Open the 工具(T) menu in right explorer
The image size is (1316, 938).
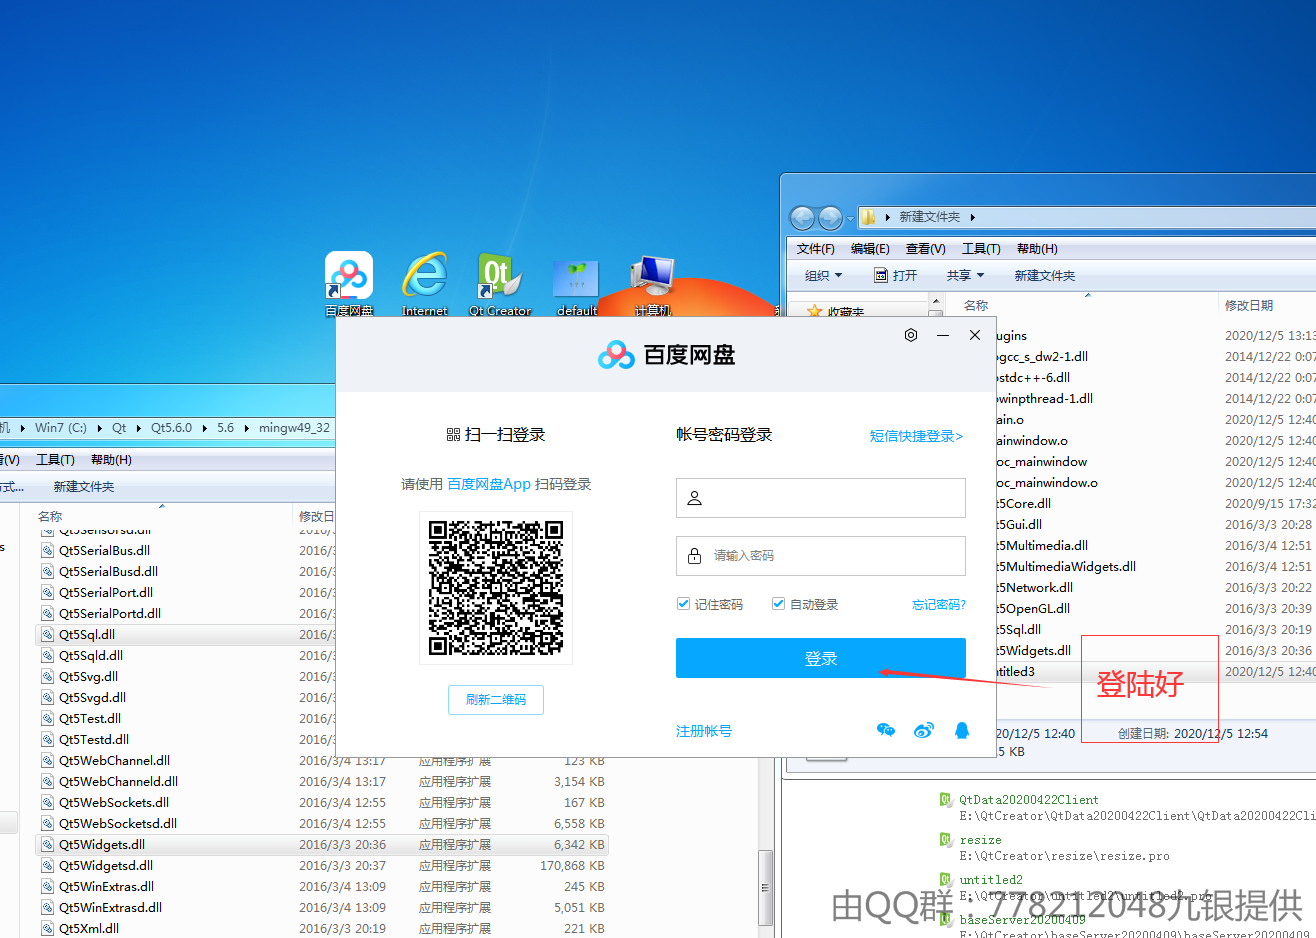tap(981, 248)
